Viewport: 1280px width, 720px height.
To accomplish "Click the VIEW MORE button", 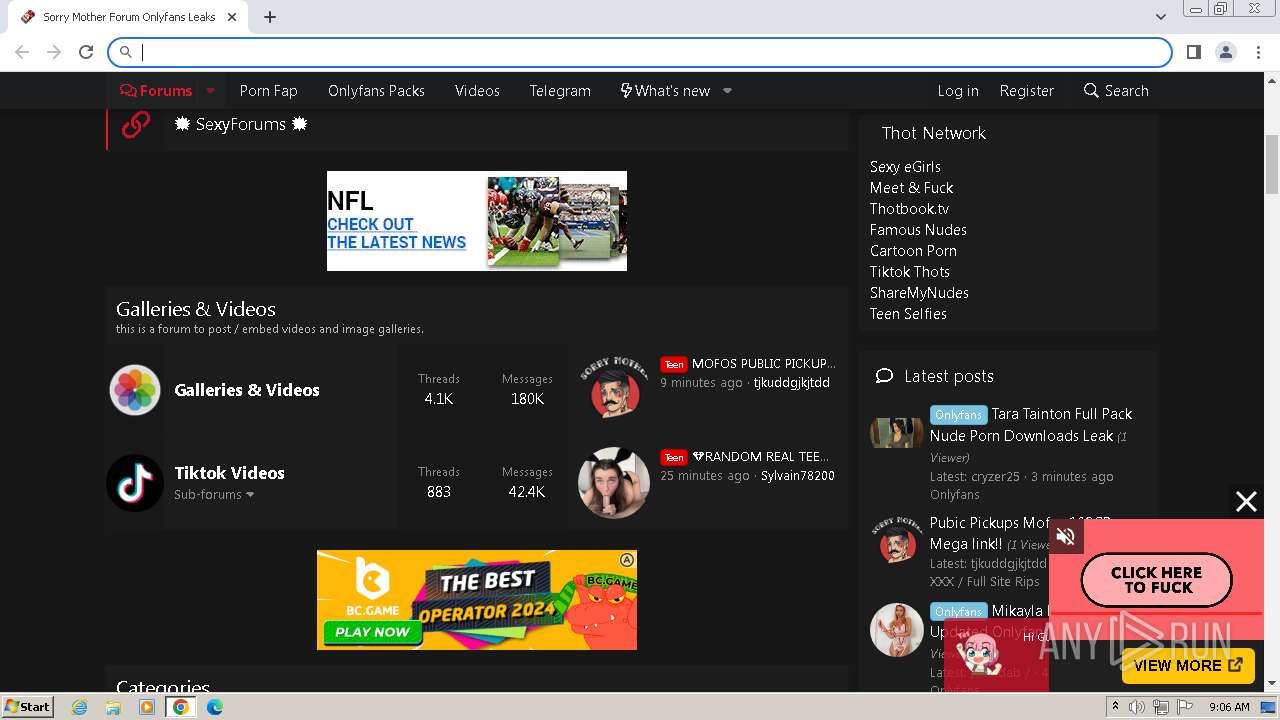I will coord(1188,665).
